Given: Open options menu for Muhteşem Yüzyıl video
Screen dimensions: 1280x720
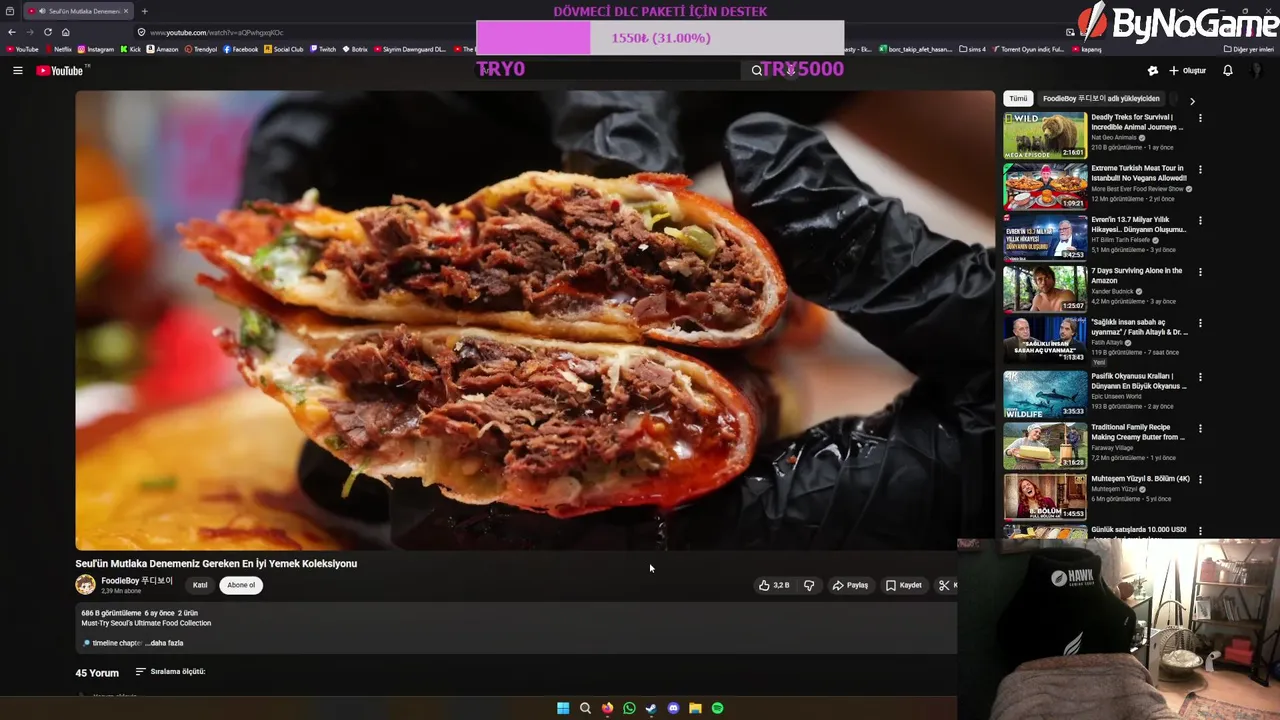Looking at the screenshot, I should 1200,480.
